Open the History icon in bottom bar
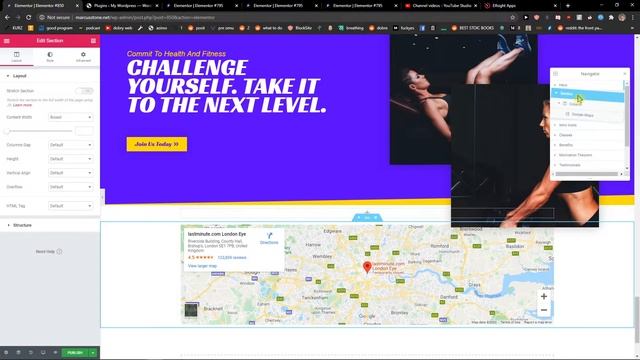 (31, 352)
